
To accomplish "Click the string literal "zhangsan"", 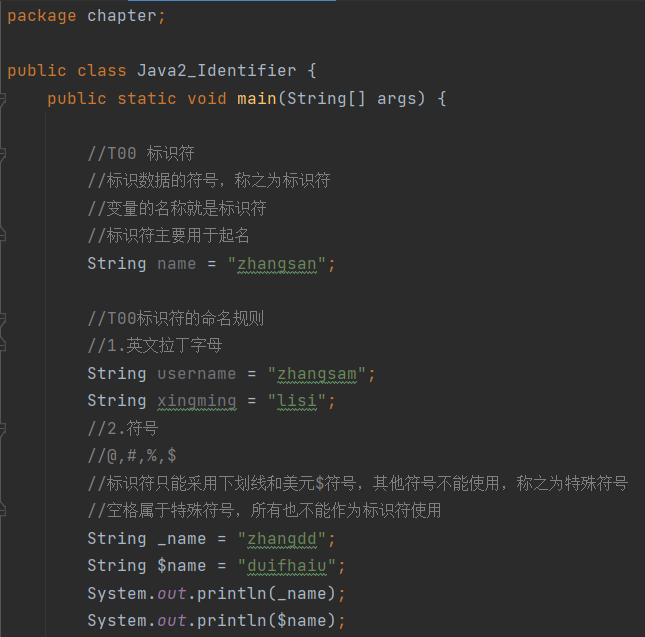I will pos(276,264).
